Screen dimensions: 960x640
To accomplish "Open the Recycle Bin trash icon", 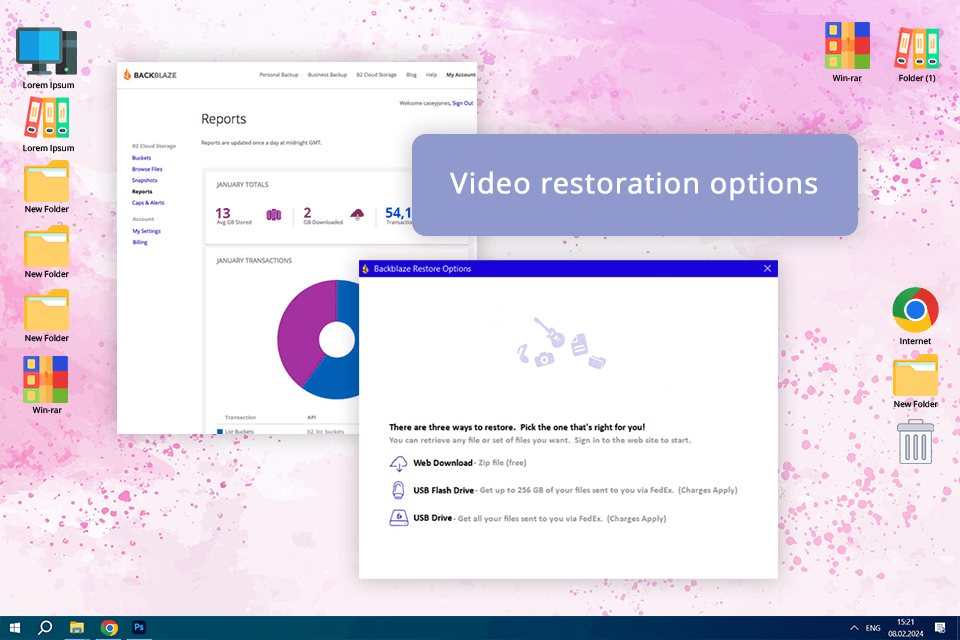I will click(915, 441).
